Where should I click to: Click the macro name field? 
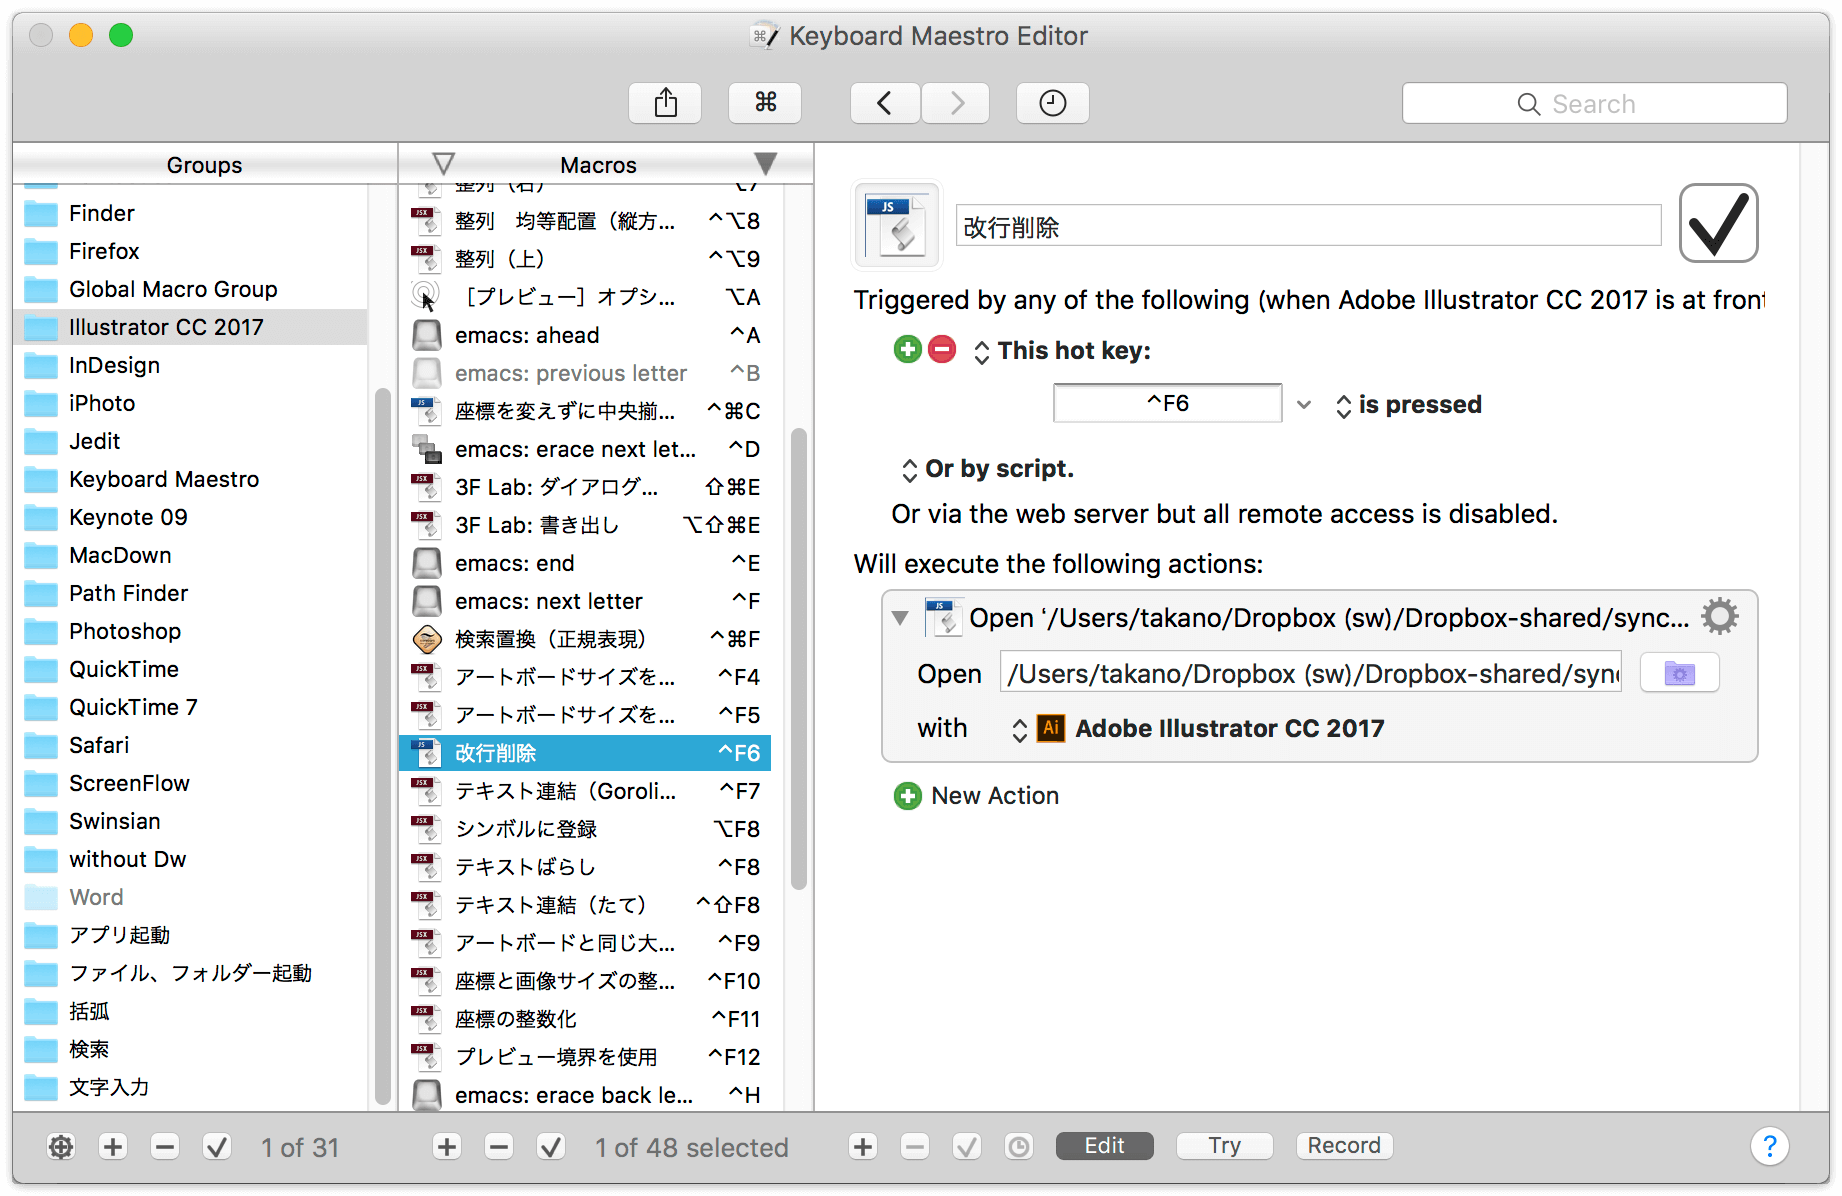pyautogui.click(x=1308, y=226)
